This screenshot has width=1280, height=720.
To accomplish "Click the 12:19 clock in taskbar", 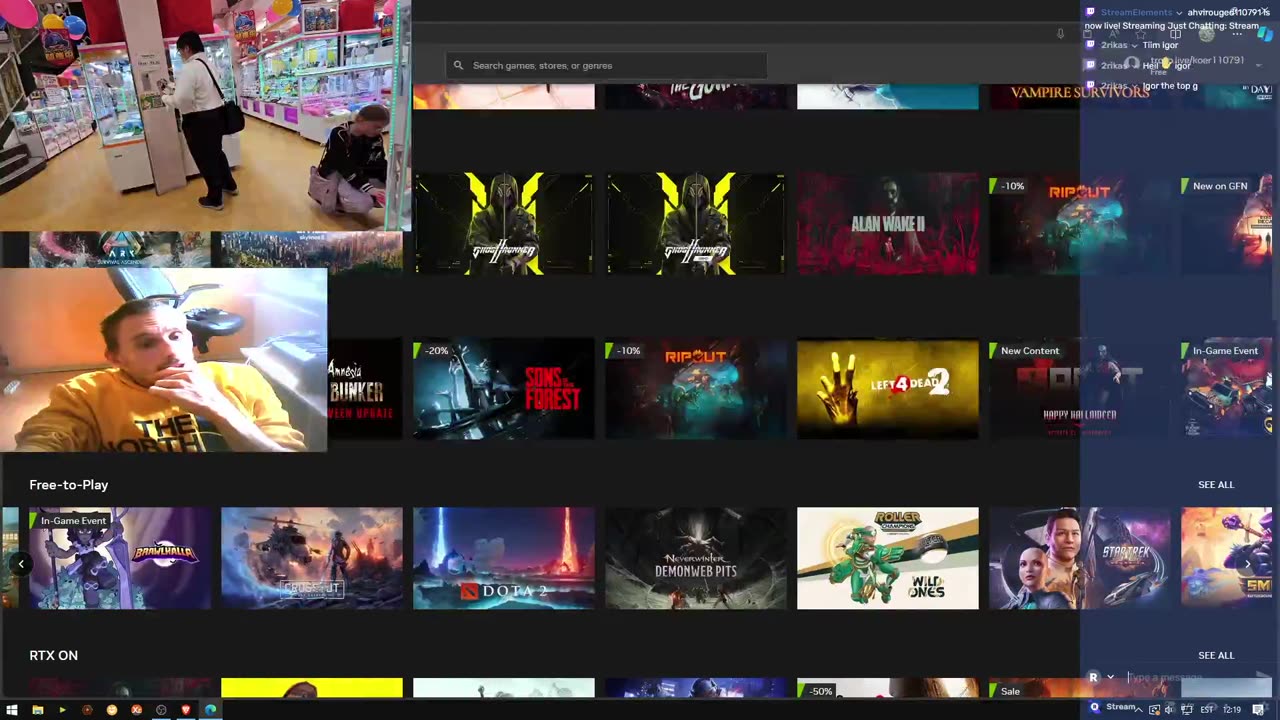I will pyautogui.click(x=1232, y=710).
